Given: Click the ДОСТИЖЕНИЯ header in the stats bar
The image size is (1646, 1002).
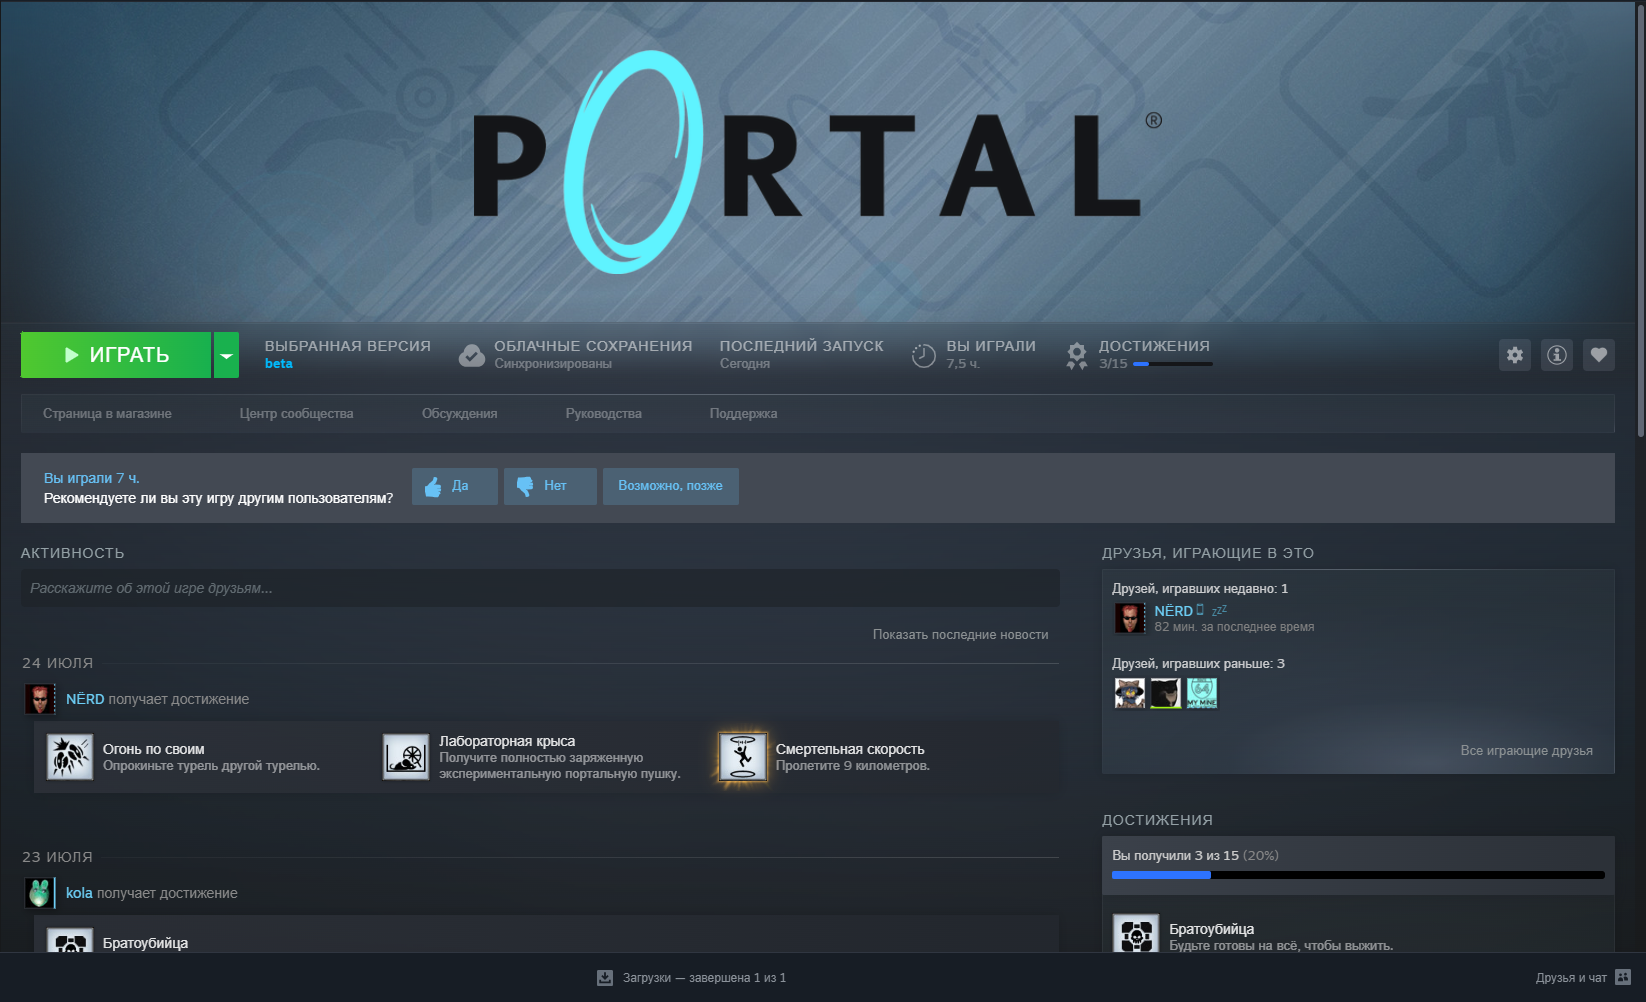Looking at the screenshot, I should (x=1154, y=346).
